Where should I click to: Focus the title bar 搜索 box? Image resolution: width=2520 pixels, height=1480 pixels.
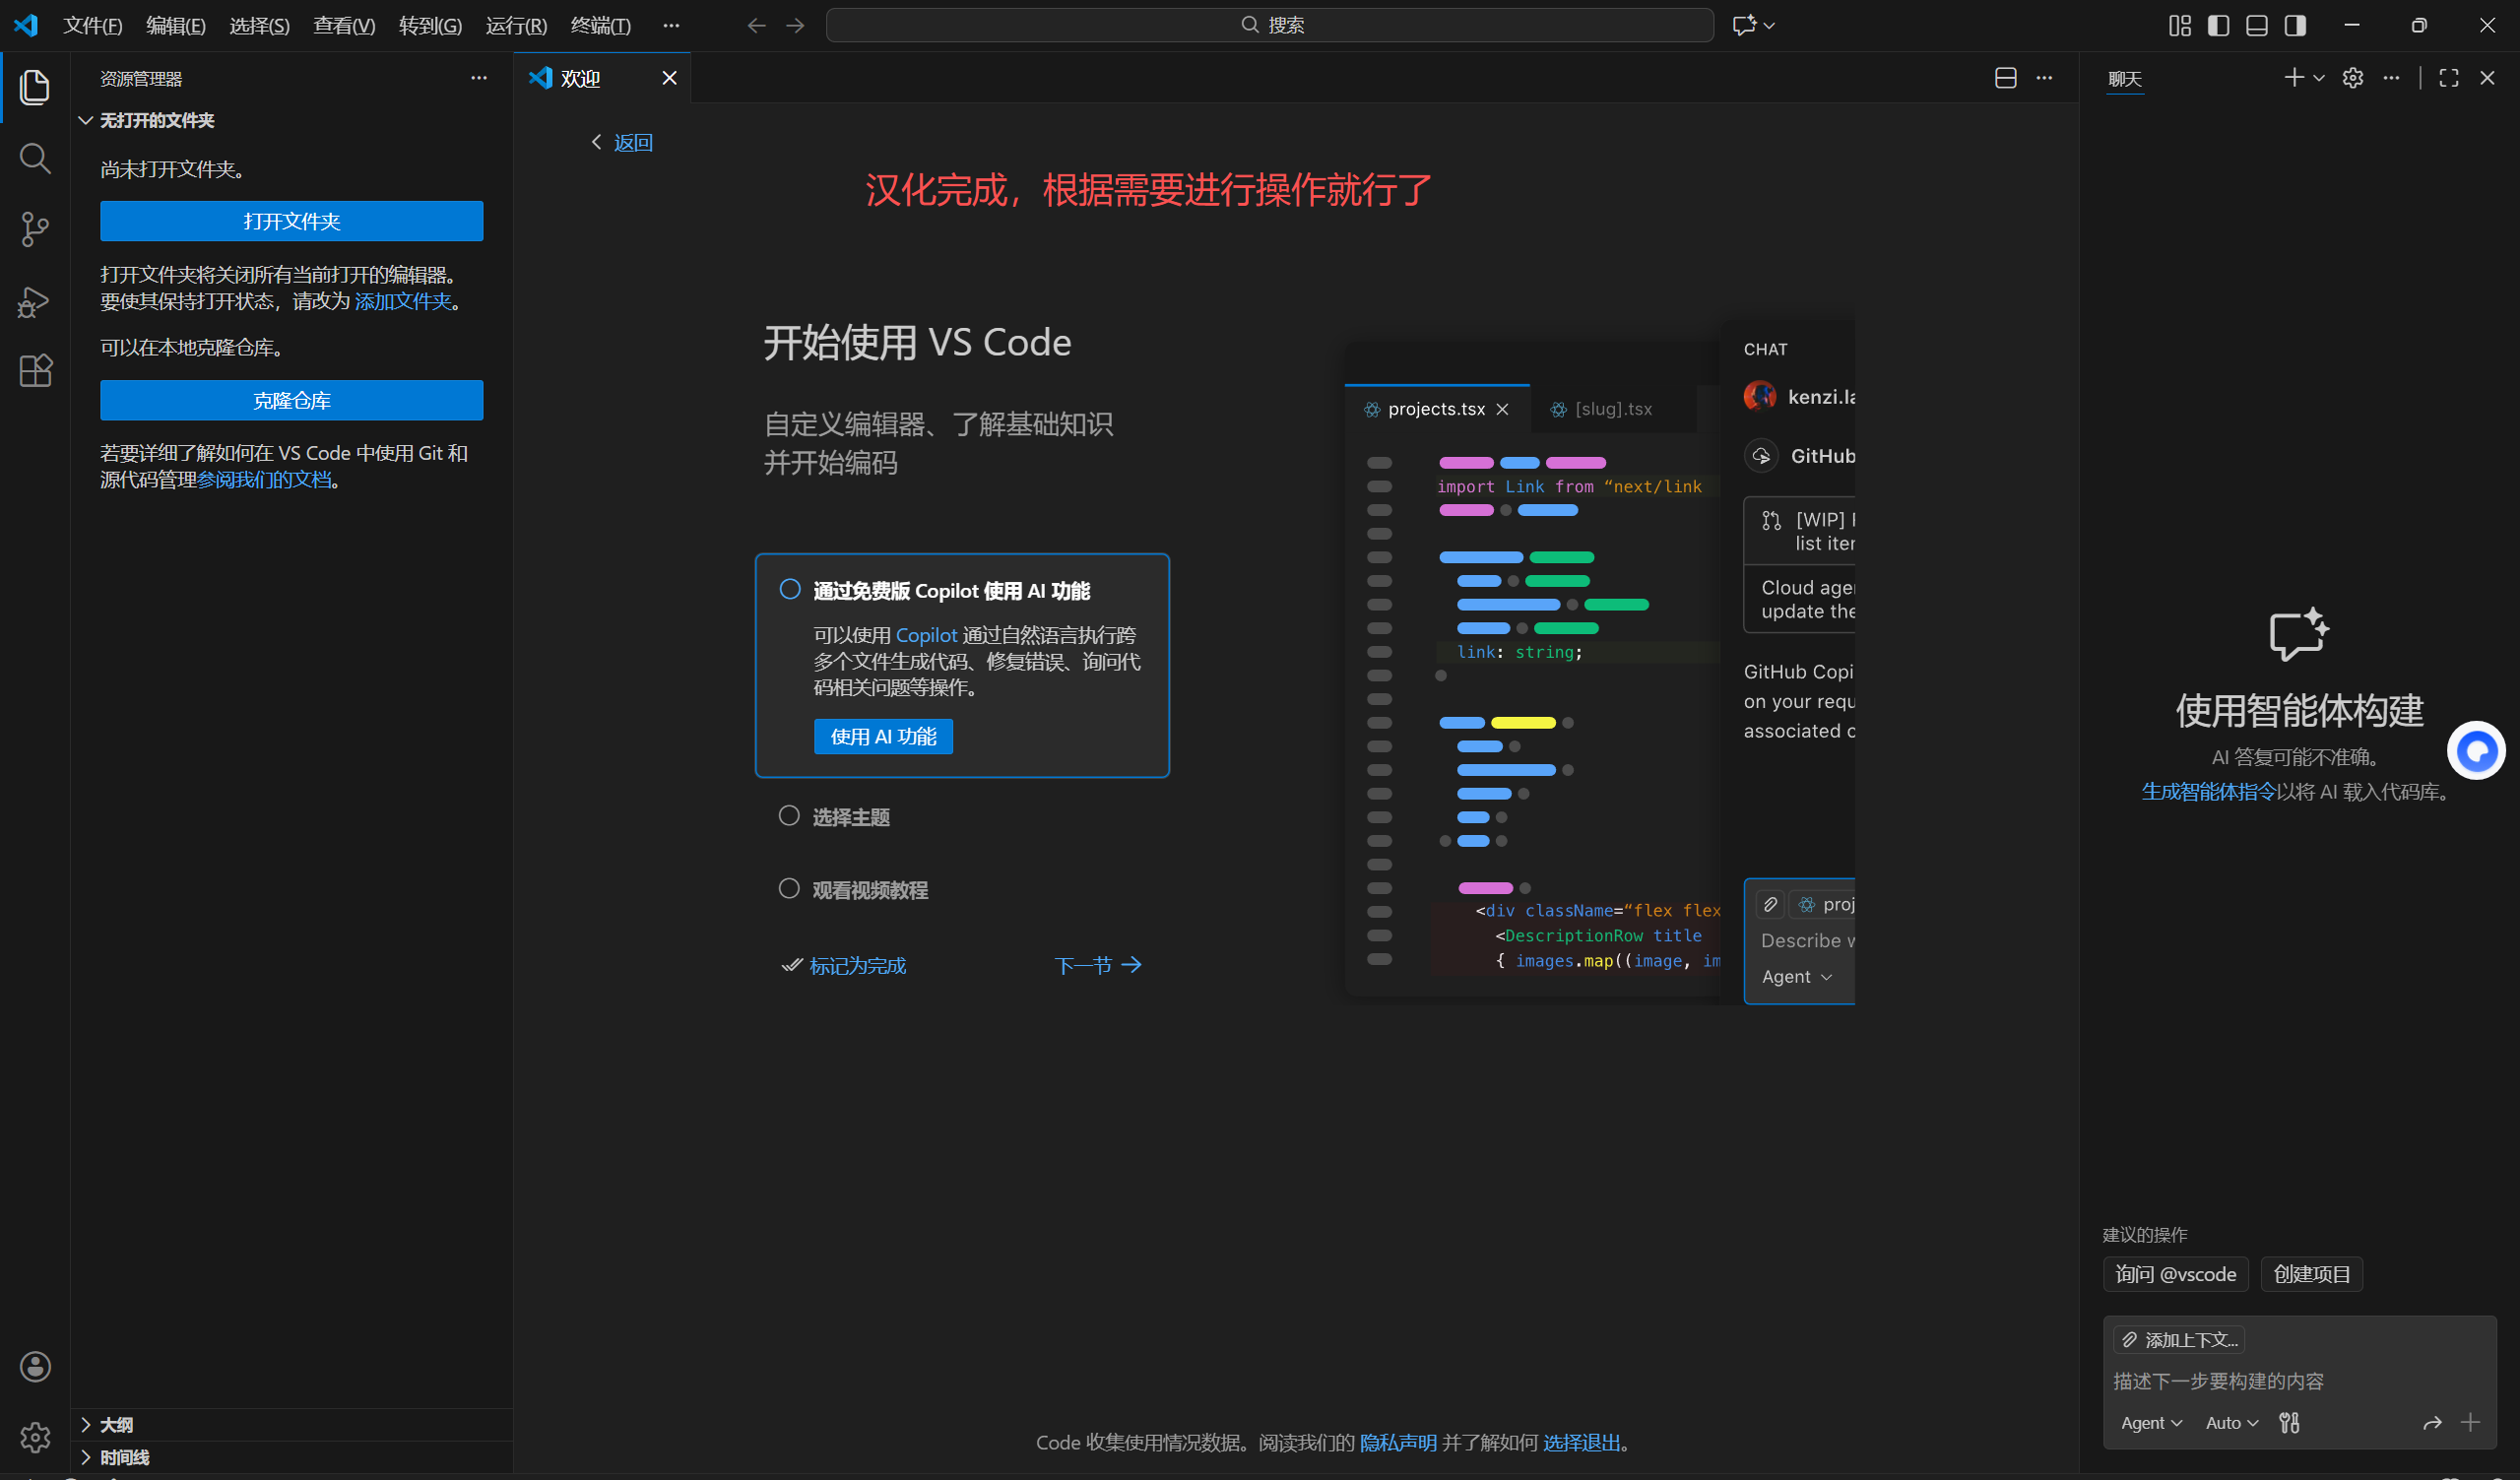tap(1270, 25)
